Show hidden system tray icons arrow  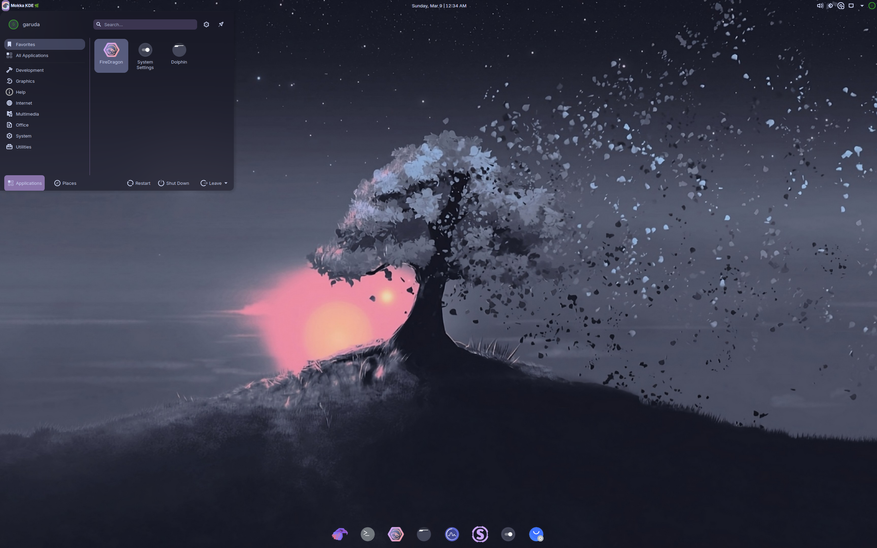pos(861,6)
